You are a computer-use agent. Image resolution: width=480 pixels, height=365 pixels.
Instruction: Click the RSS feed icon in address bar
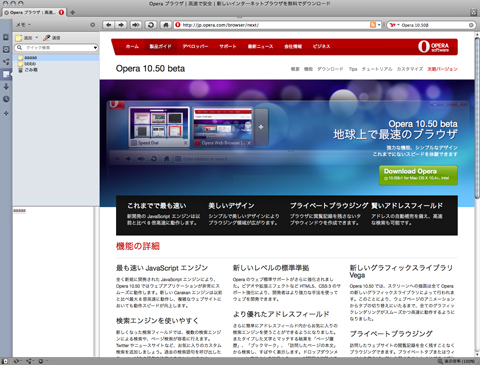point(373,25)
